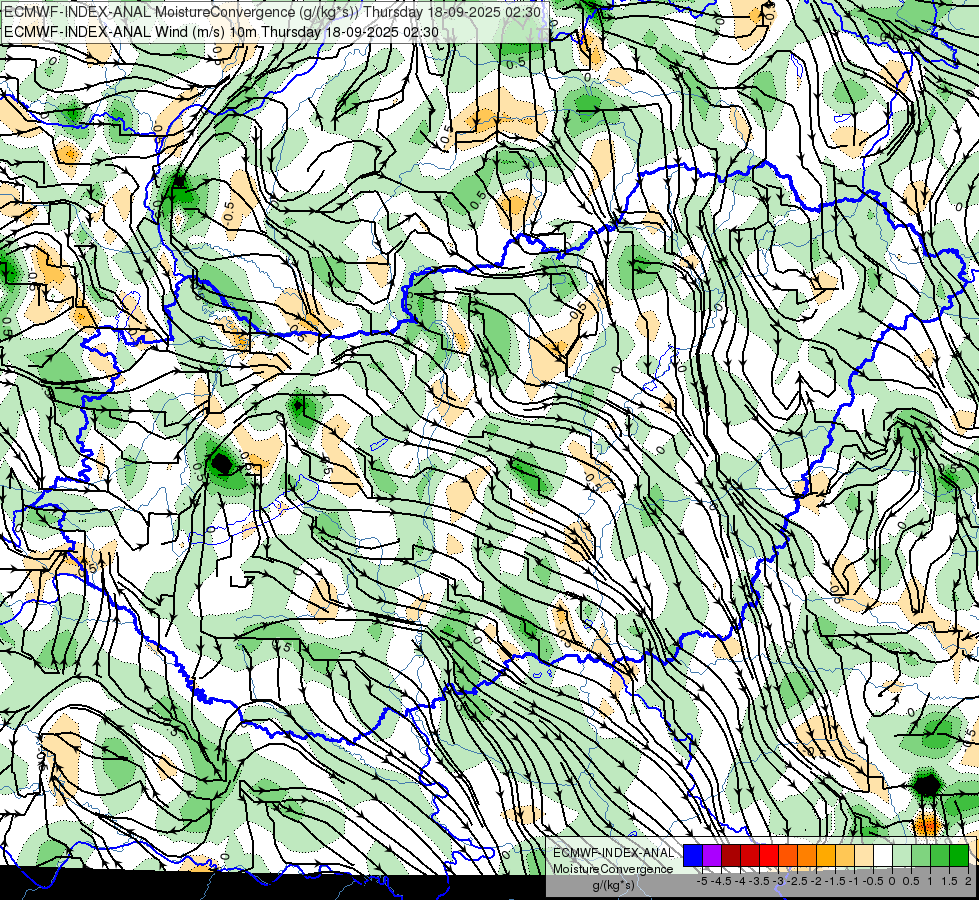This screenshot has height=900, width=979.
Task: Click the -1.5 tick label in legend
Action: pos(835,881)
